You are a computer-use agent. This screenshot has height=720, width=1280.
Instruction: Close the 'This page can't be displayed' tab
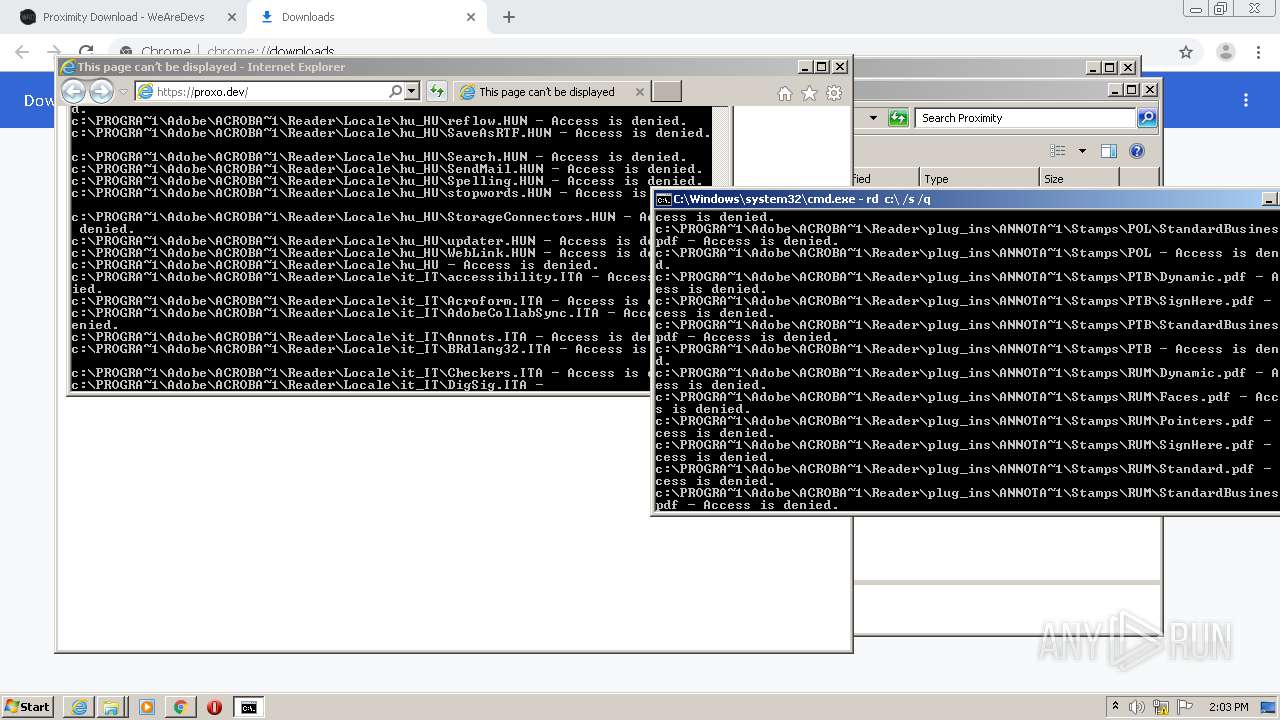click(x=640, y=91)
